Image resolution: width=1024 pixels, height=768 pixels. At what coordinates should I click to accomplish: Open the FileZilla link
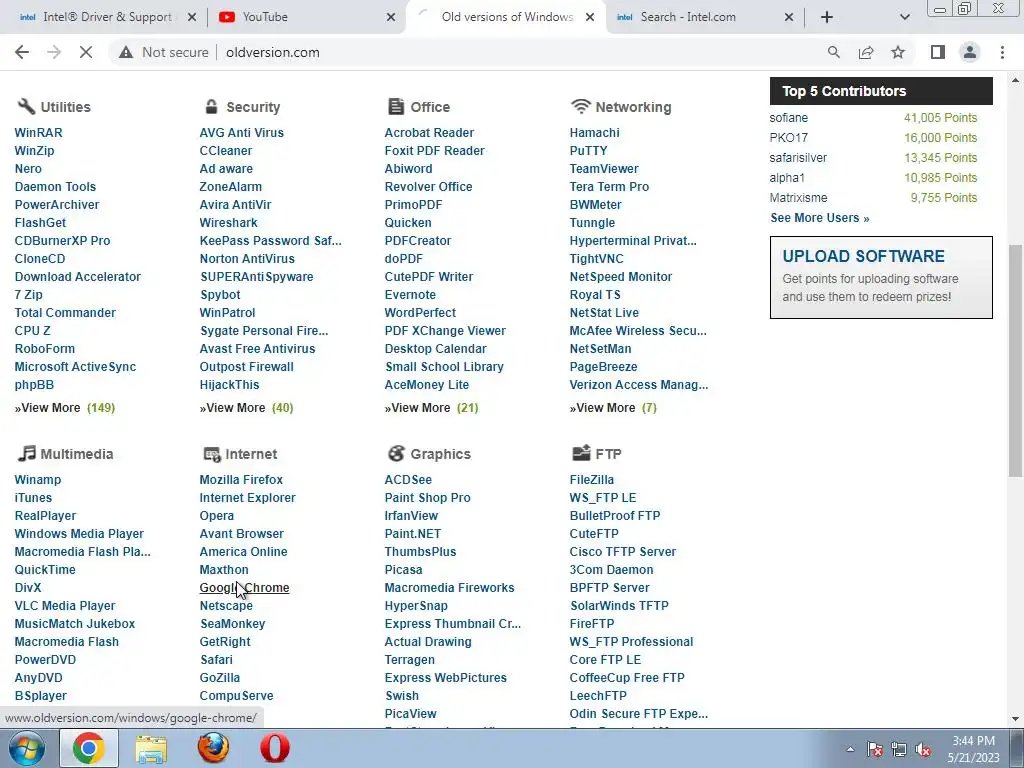tap(592, 479)
